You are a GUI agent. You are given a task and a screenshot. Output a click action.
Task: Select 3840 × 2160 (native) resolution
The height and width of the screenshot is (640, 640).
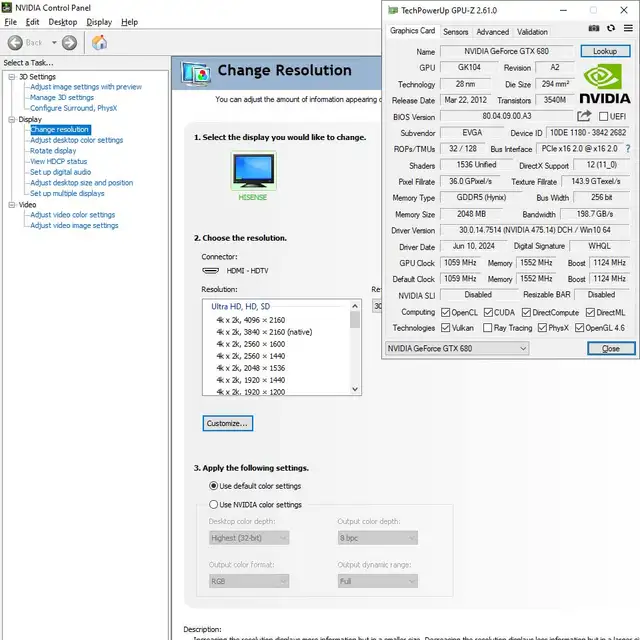[x=264, y=332]
